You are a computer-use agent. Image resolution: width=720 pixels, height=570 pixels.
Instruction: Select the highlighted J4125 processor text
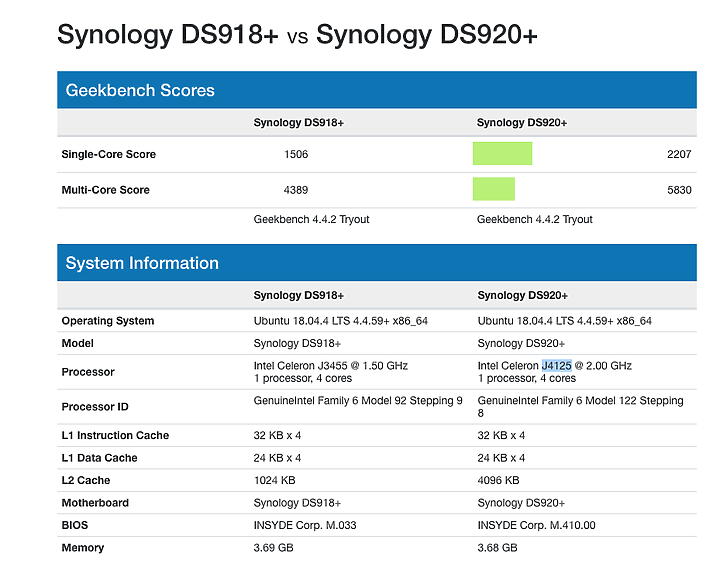[x=557, y=366]
